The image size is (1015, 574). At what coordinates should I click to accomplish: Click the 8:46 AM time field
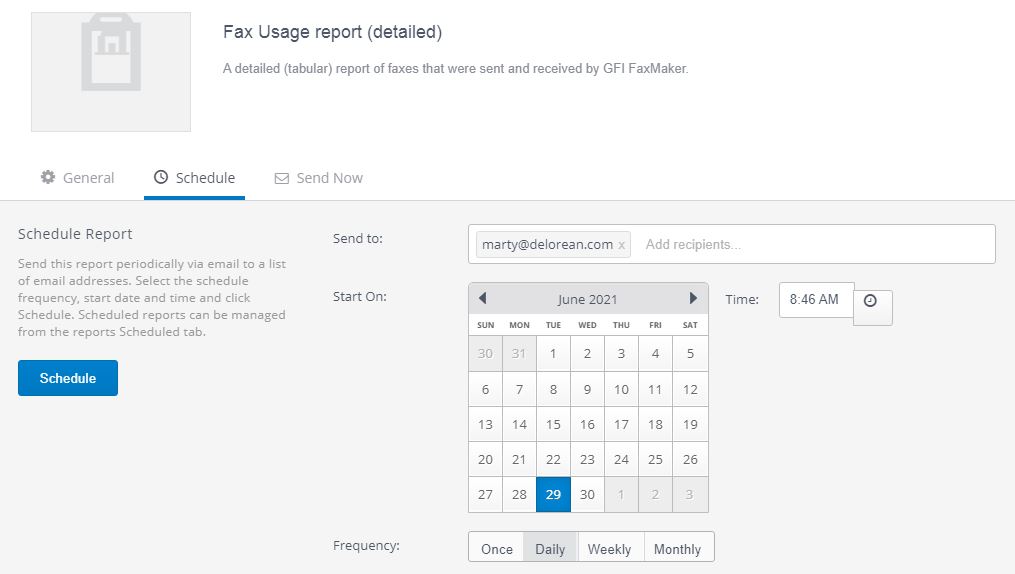(816, 300)
